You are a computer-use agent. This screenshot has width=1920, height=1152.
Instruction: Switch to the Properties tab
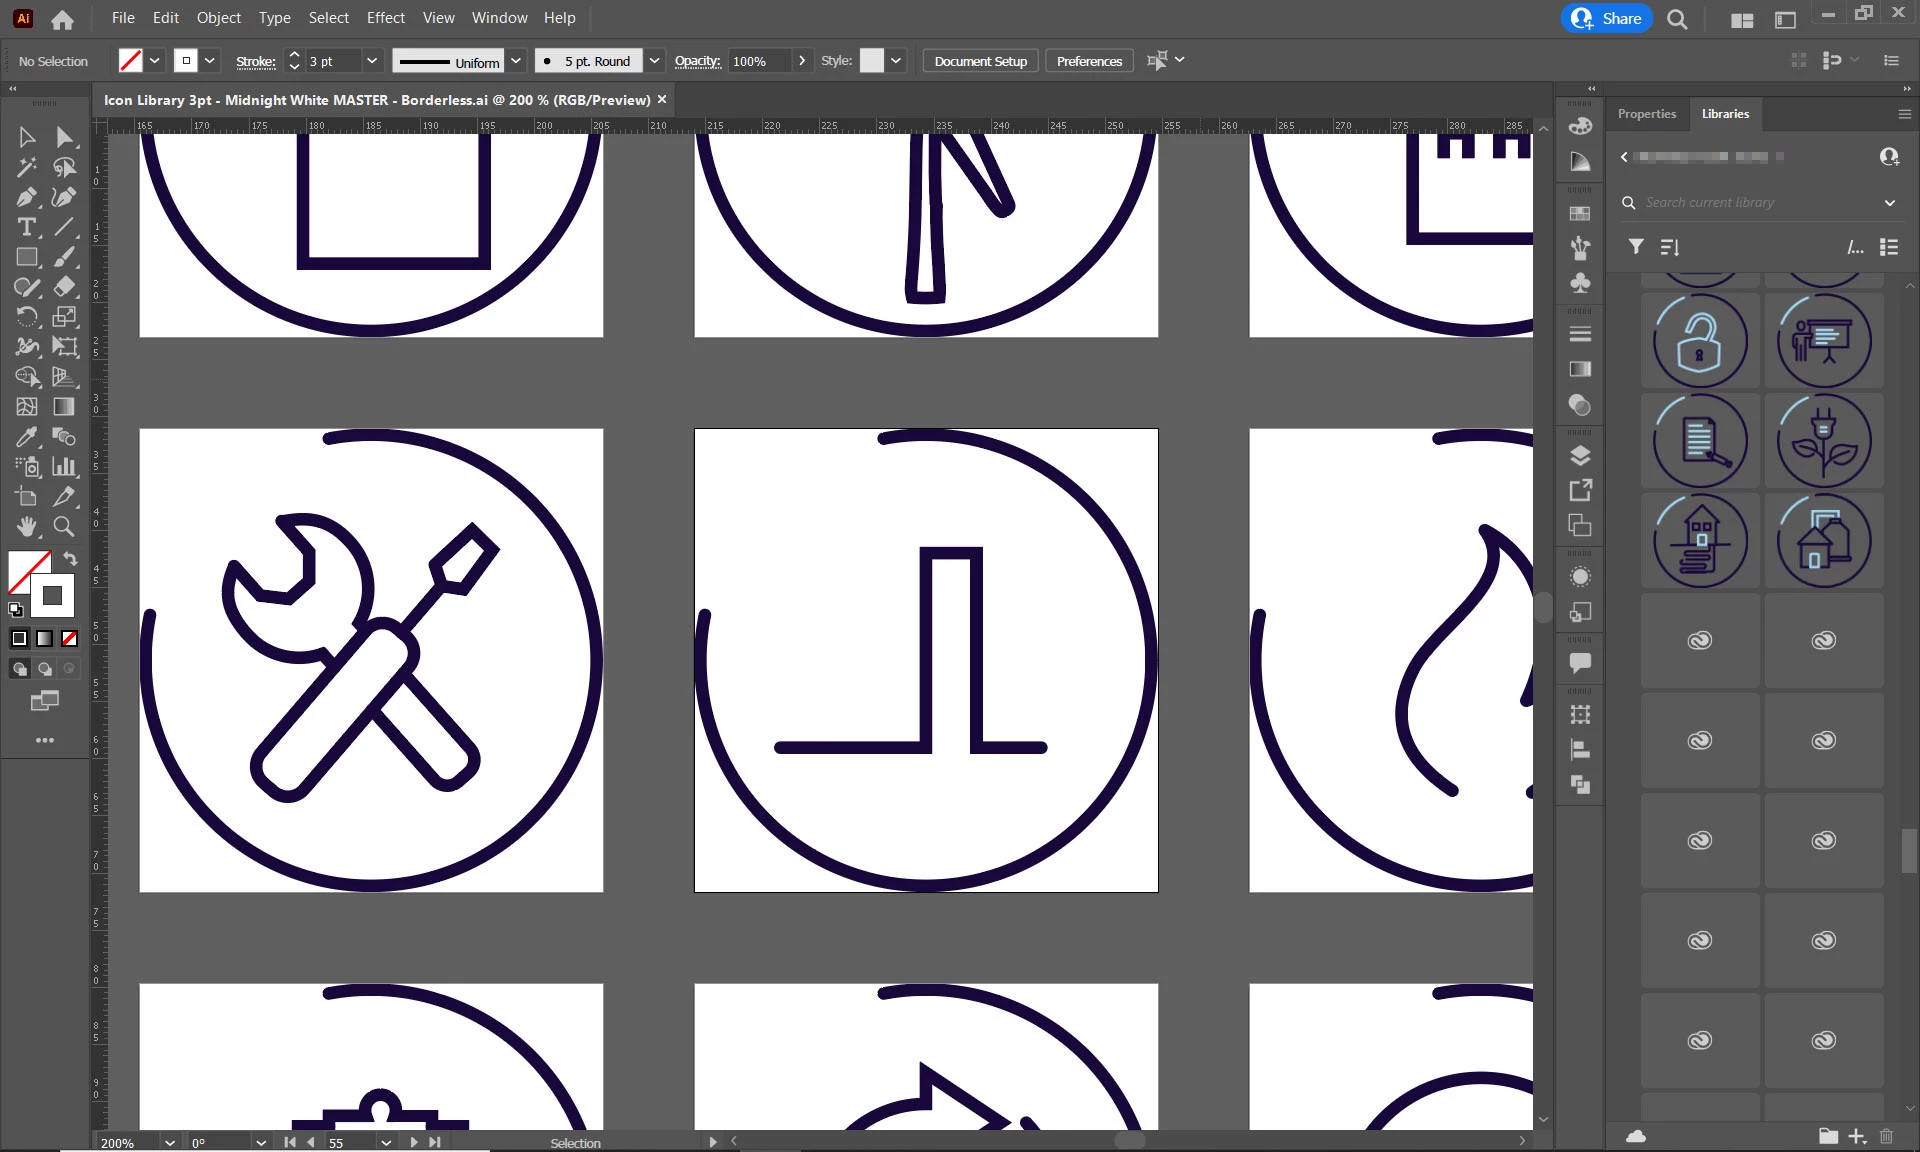click(x=1646, y=114)
